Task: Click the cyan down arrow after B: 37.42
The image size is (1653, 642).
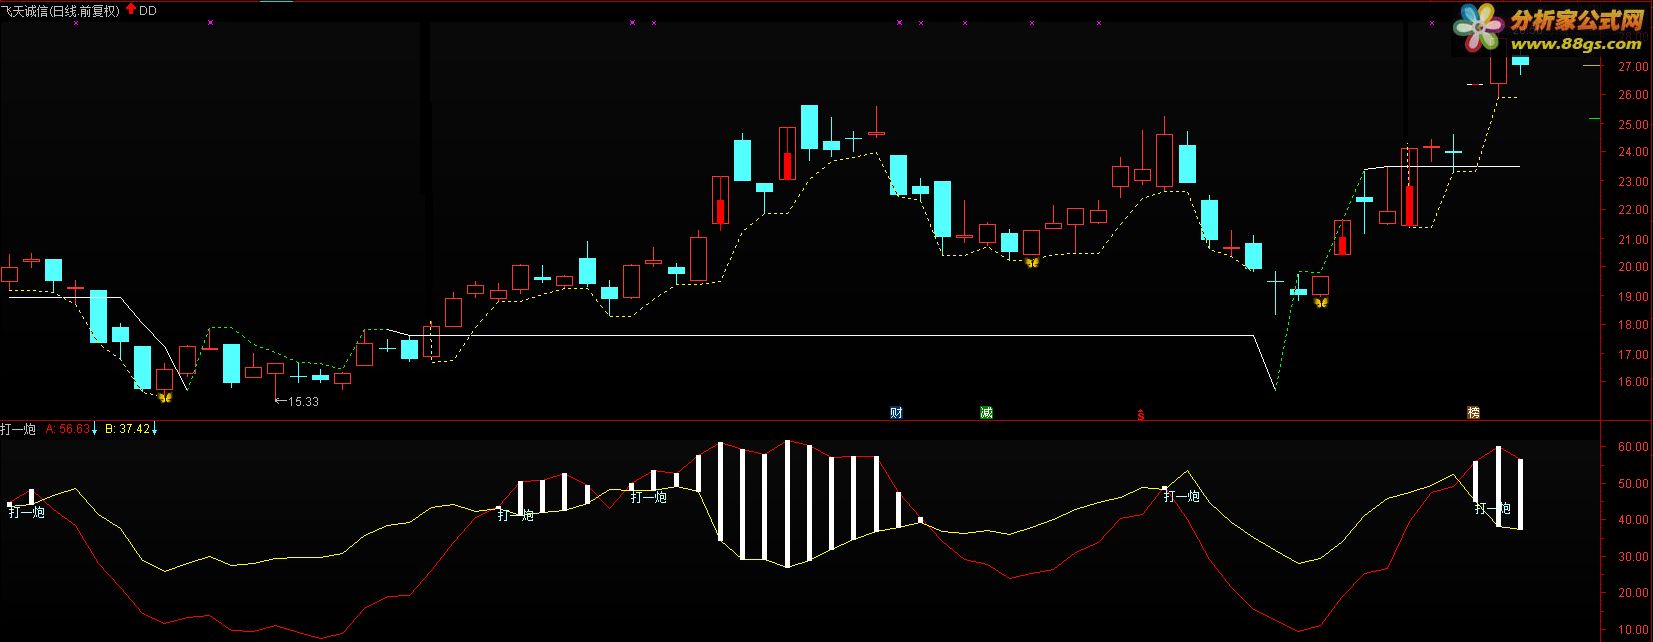Action: [155, 429]
